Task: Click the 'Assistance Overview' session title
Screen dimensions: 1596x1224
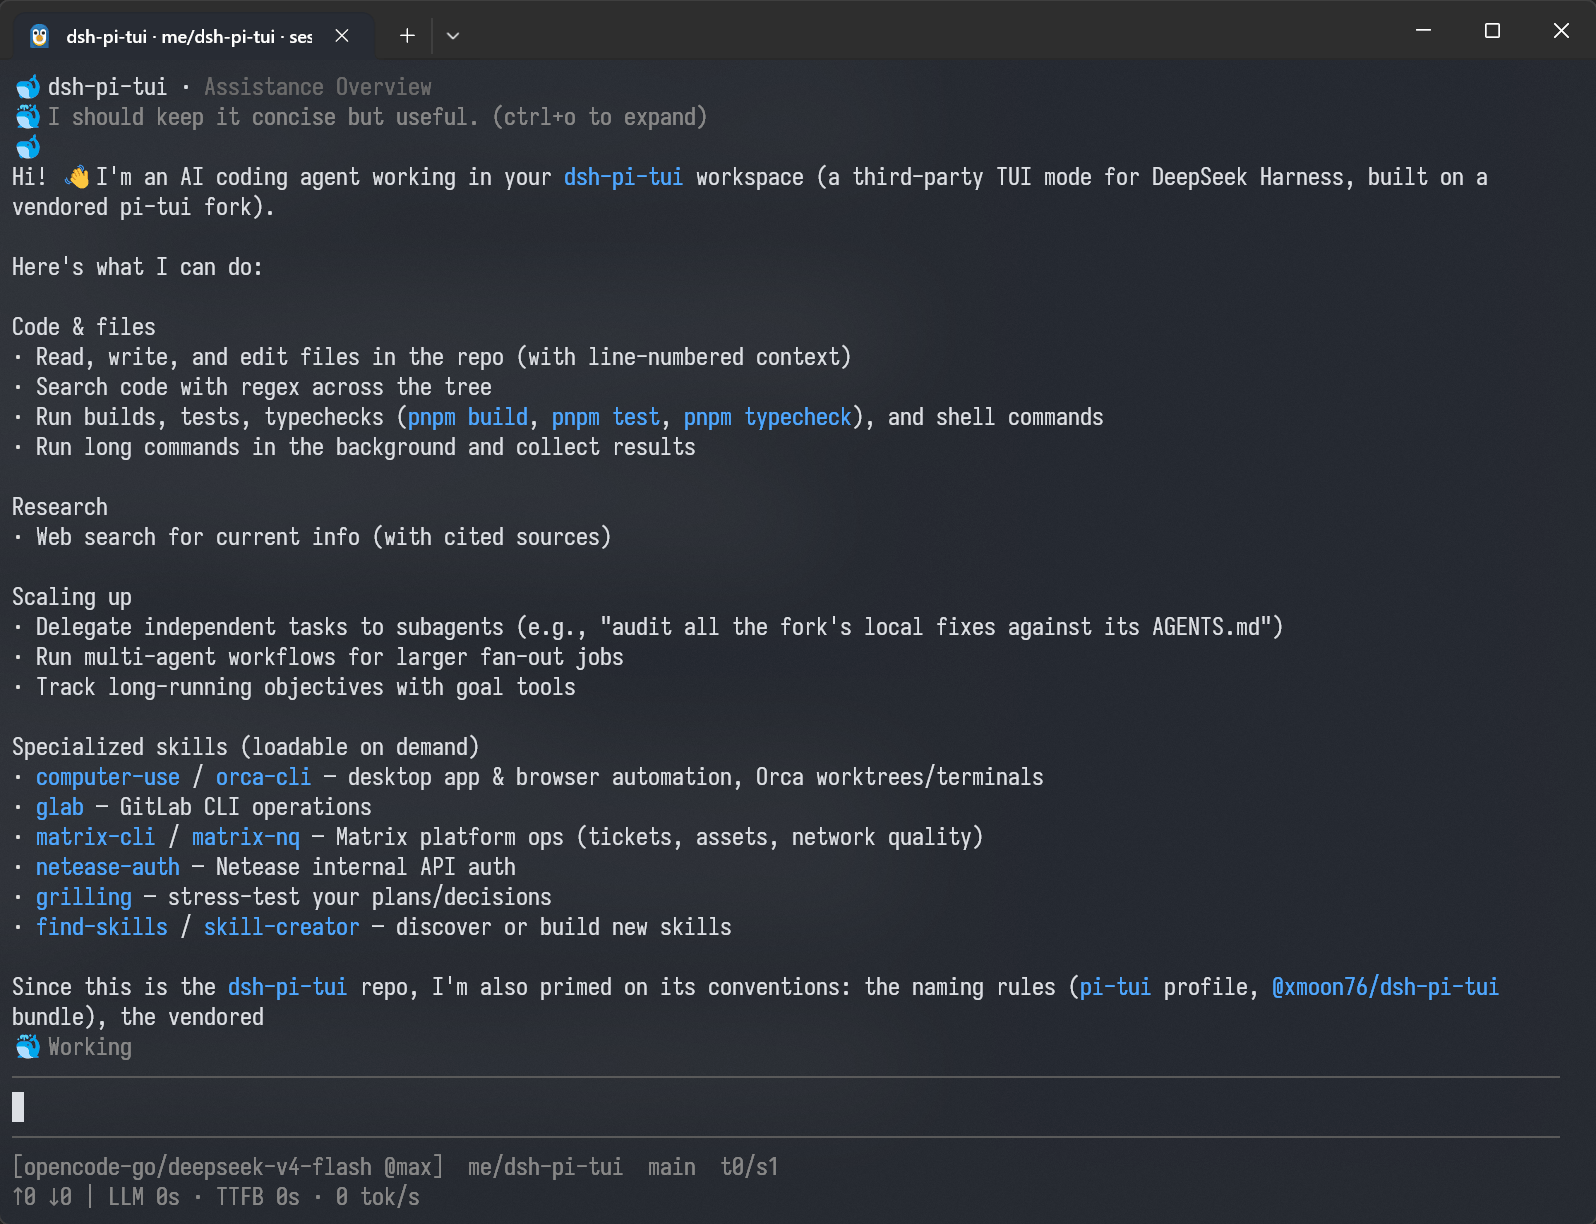Action: 318,87
